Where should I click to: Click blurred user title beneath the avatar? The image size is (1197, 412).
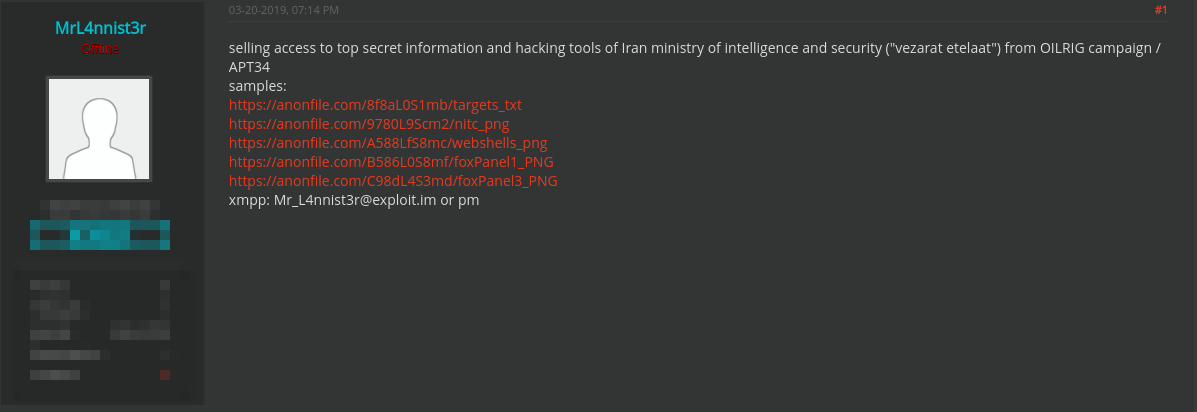(100, 205)
